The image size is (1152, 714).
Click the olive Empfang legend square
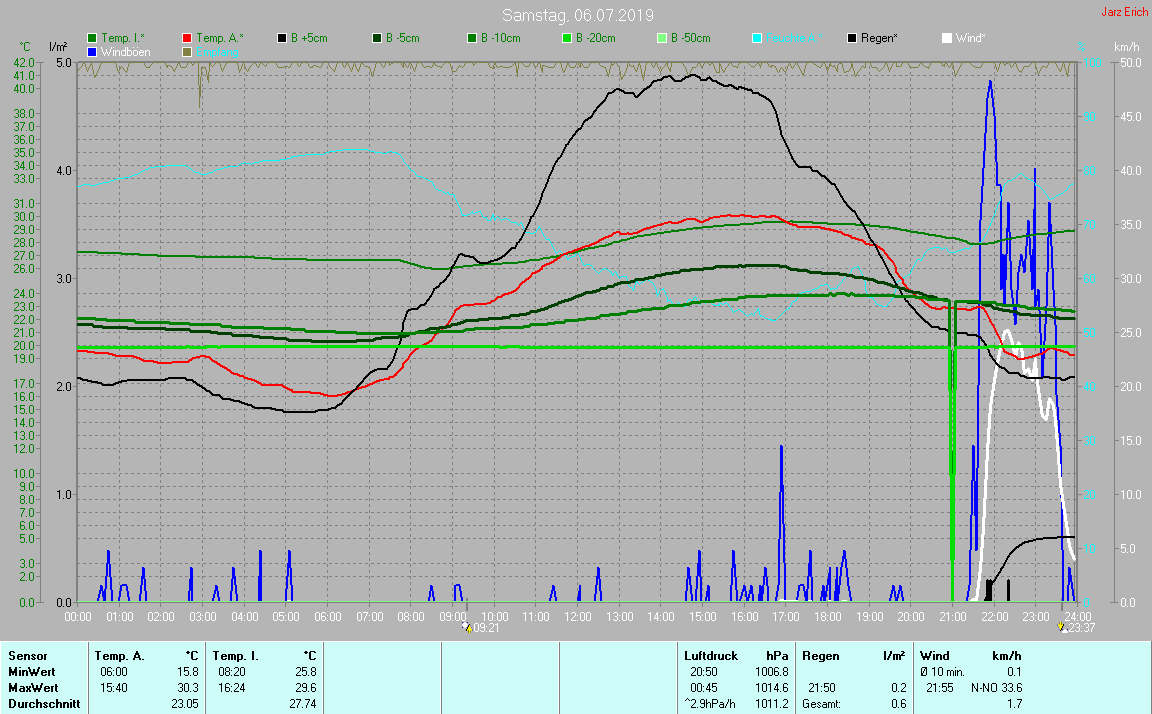pos(187,52)
